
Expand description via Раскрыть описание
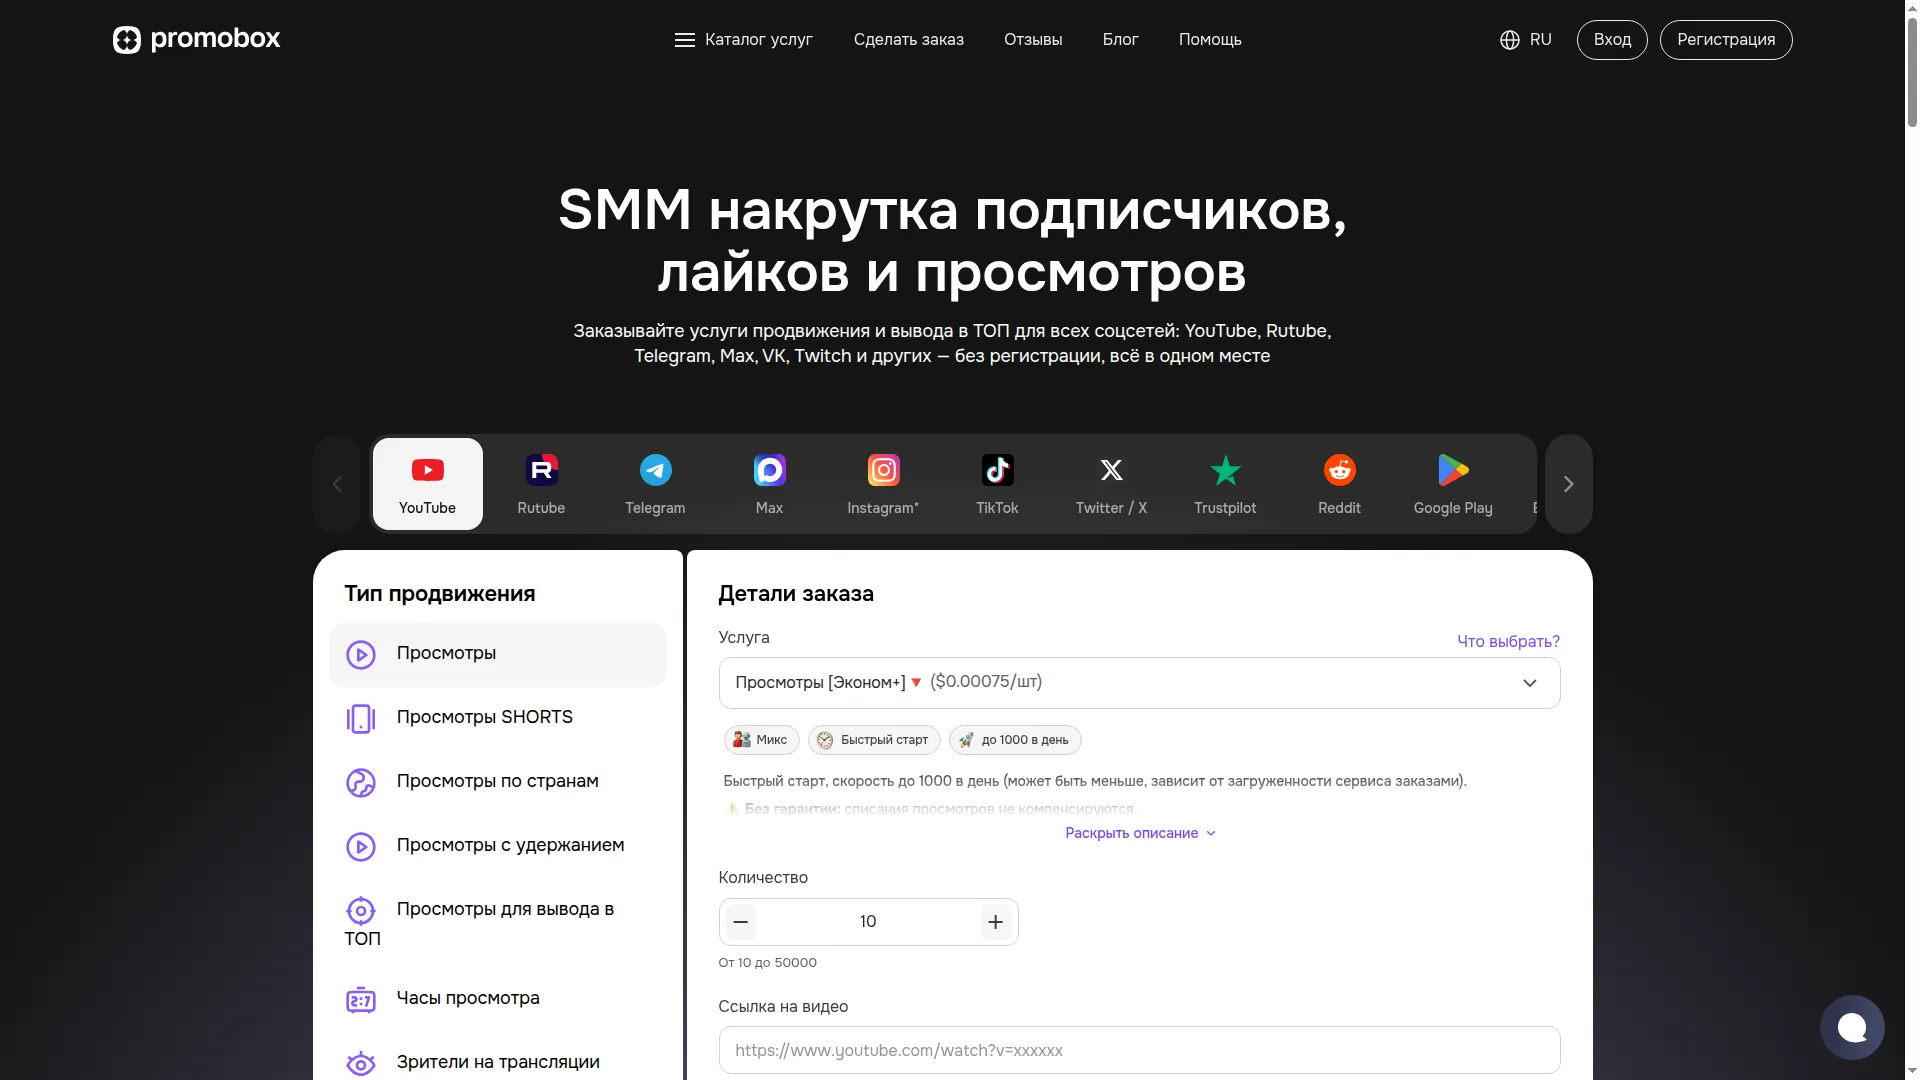click(x=1140, y=833)
